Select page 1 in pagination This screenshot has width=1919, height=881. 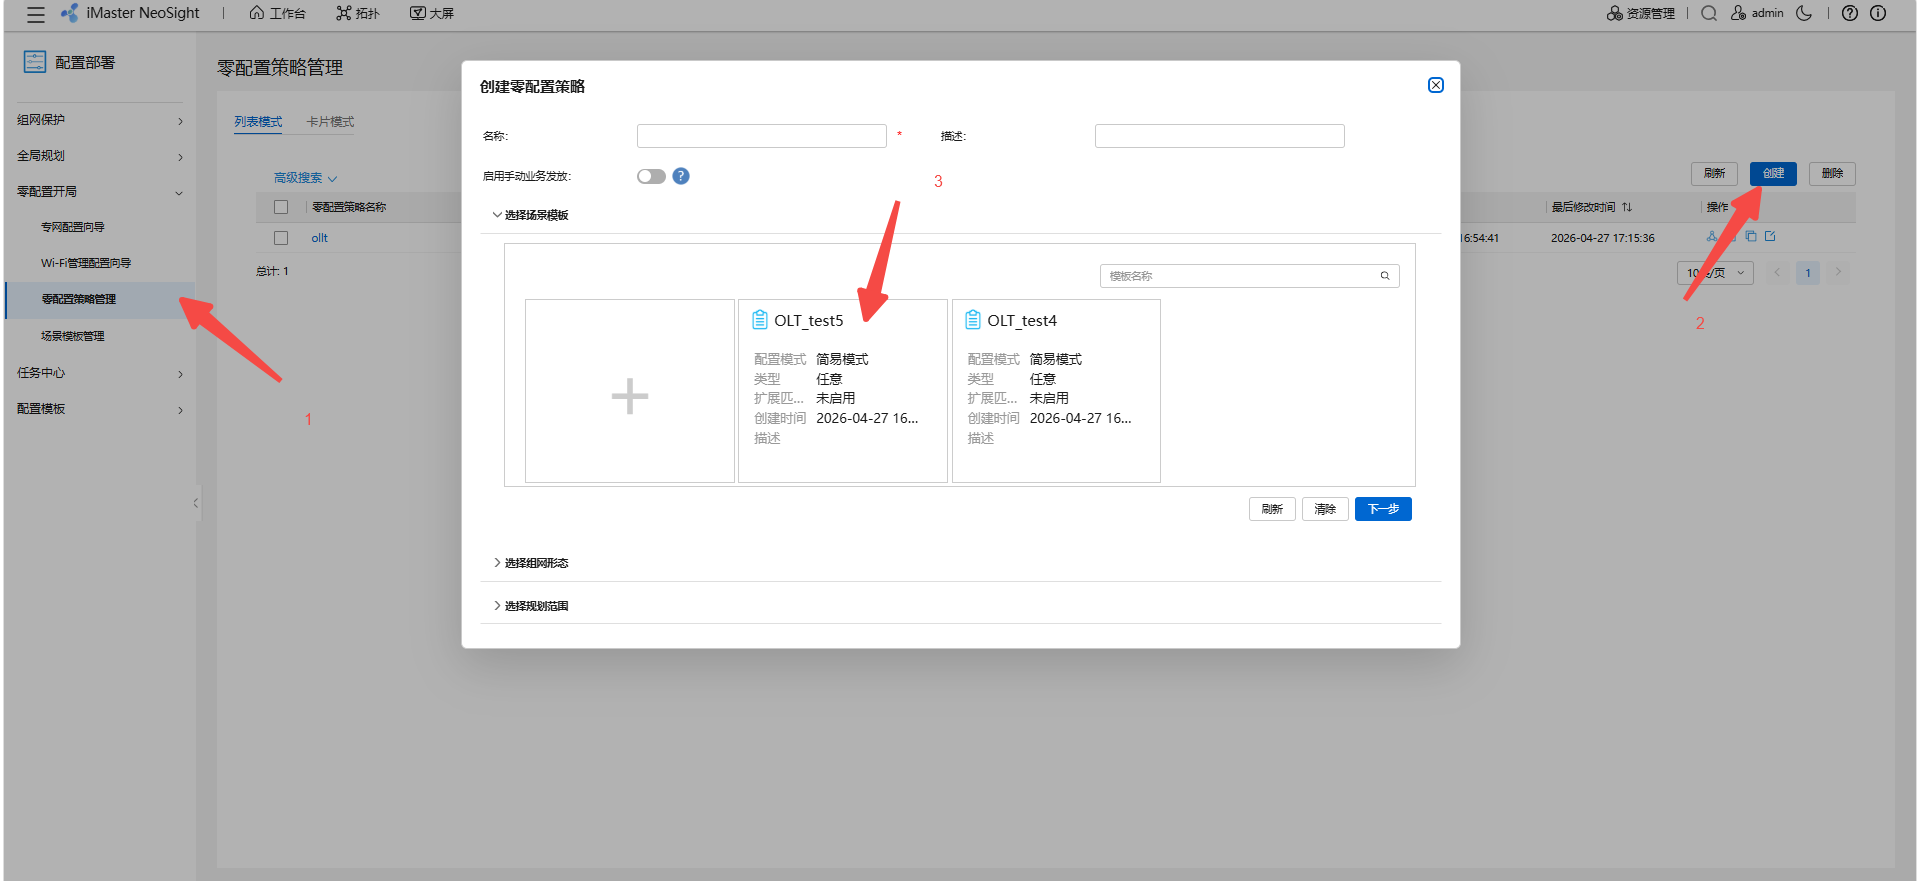1808,273
